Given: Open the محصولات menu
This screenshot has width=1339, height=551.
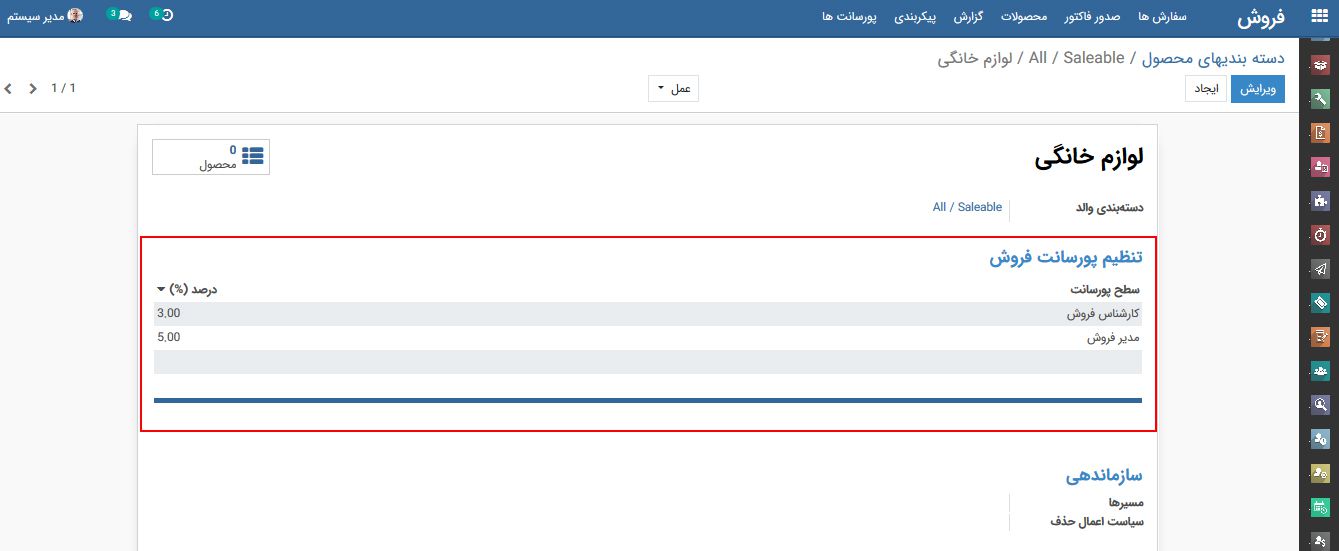Looking at the screenshot, I should click(x=1024, y=17).
